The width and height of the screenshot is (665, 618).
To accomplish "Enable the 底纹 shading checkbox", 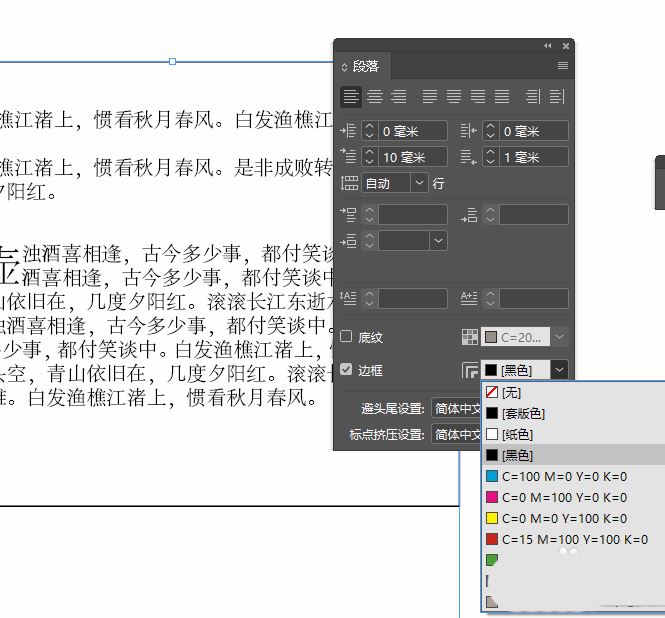I will 346,336.
